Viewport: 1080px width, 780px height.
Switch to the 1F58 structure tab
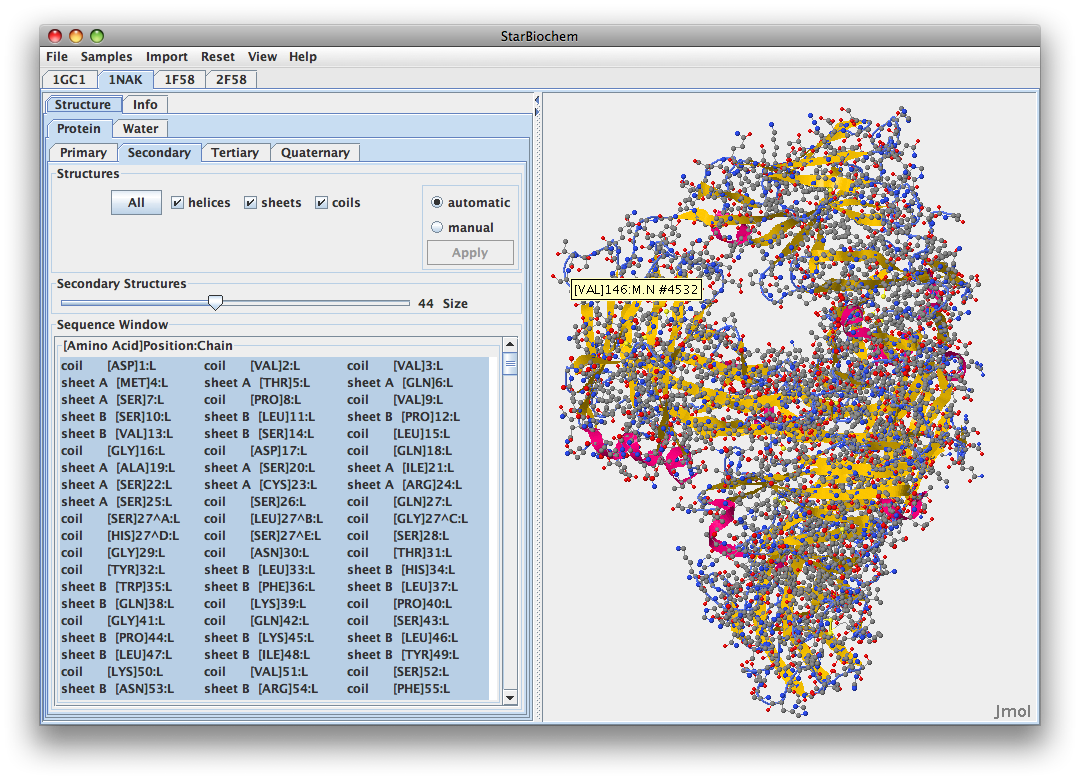(x=180, y=79)
